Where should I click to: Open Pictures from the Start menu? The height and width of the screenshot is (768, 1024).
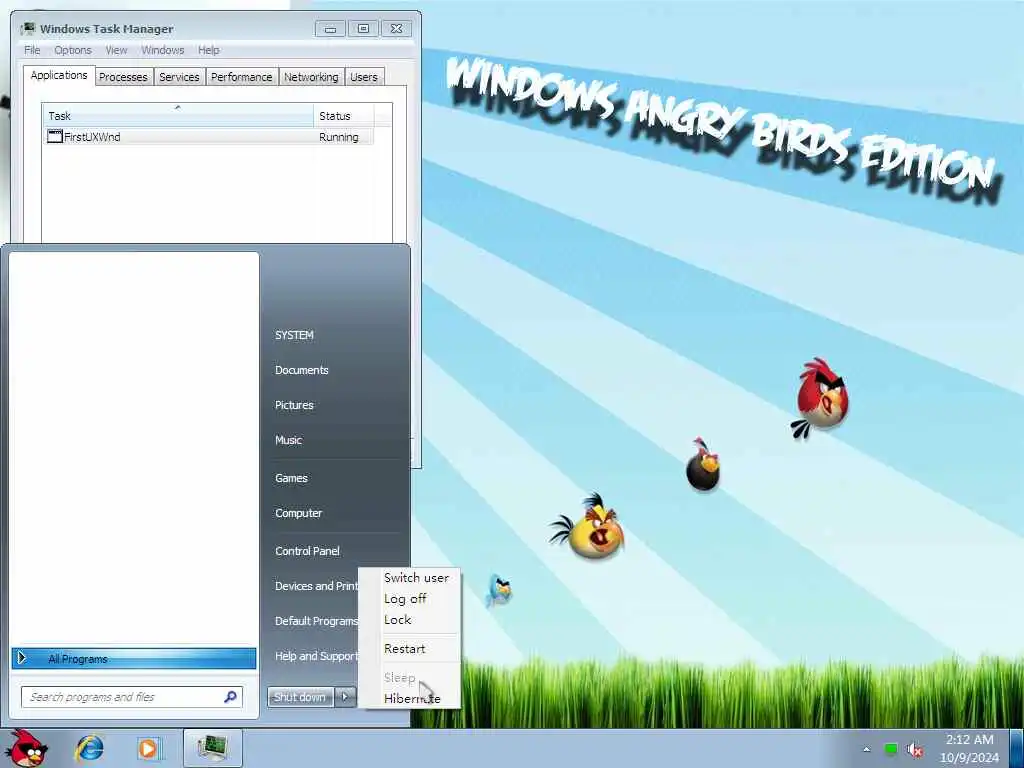pos(295,406)
